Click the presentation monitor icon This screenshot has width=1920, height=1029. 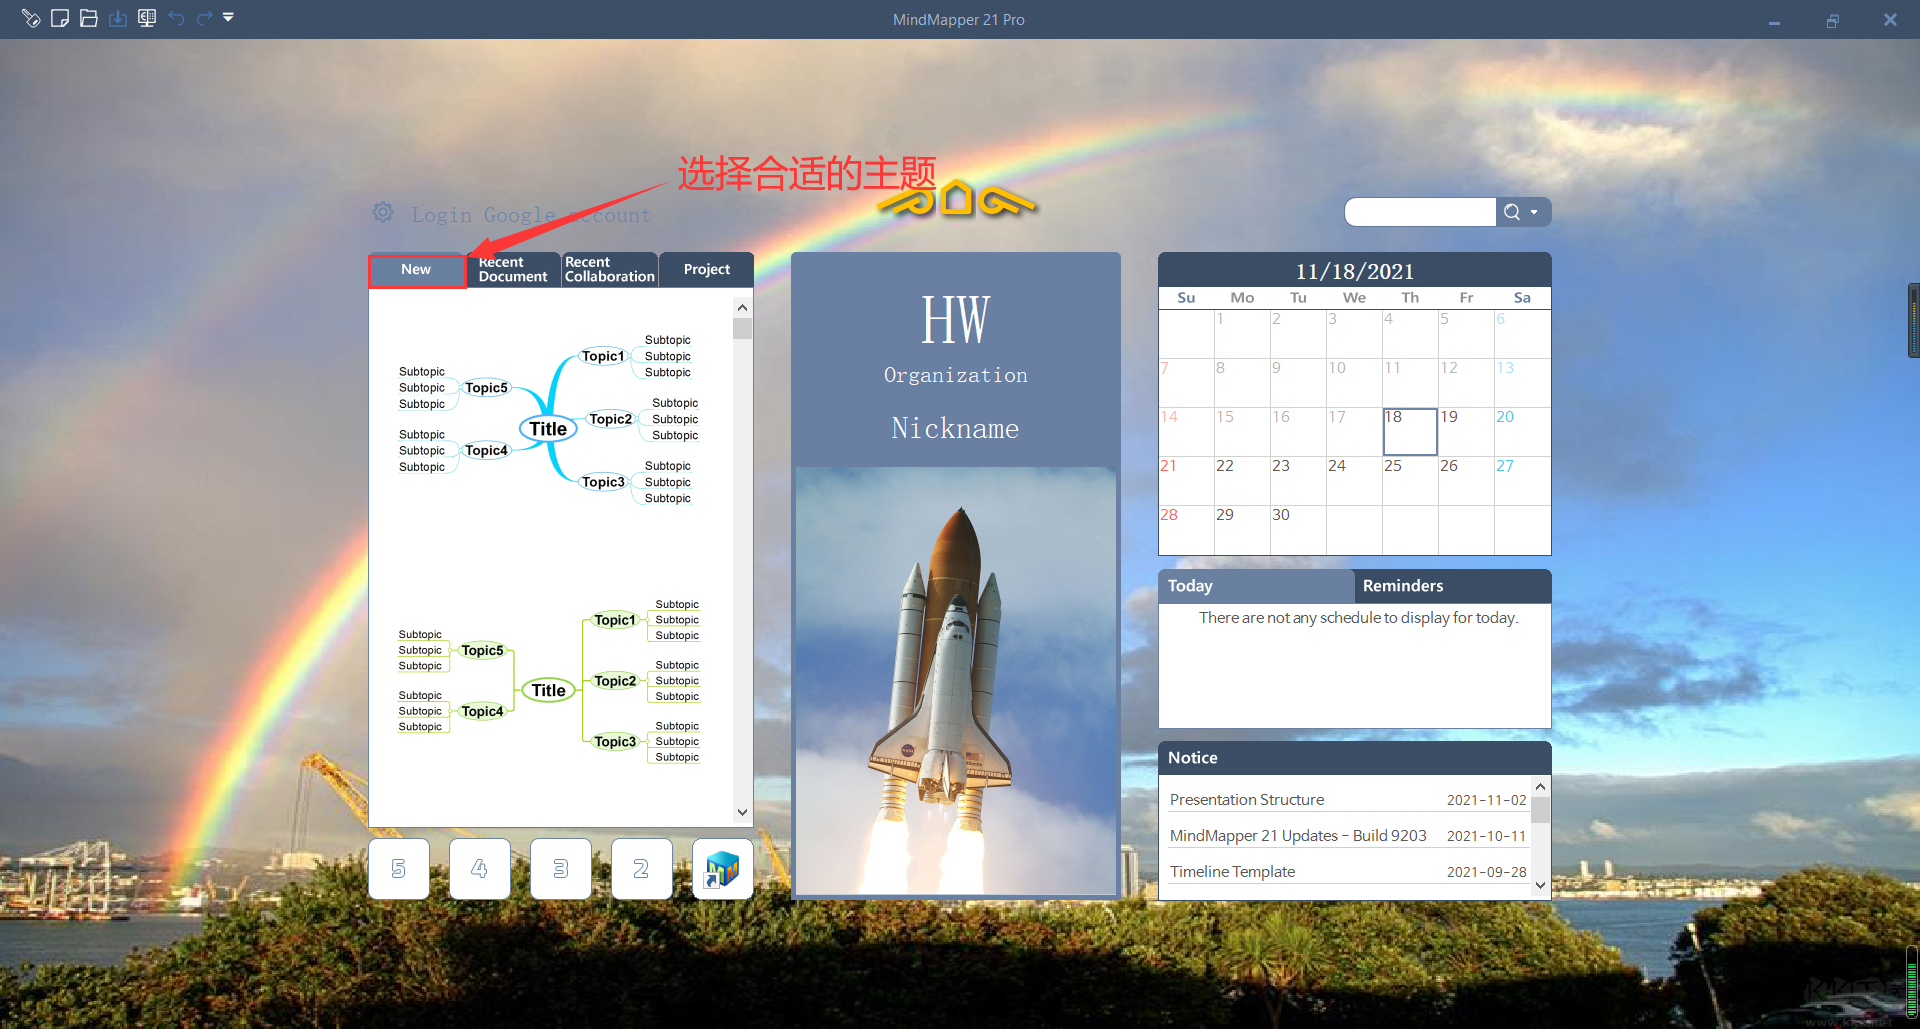point(147,18)
